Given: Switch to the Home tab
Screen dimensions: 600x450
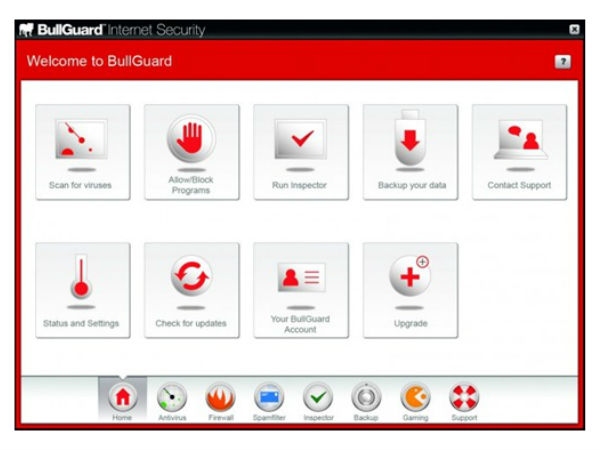Looking at the screenshot, I should point(122,400).
